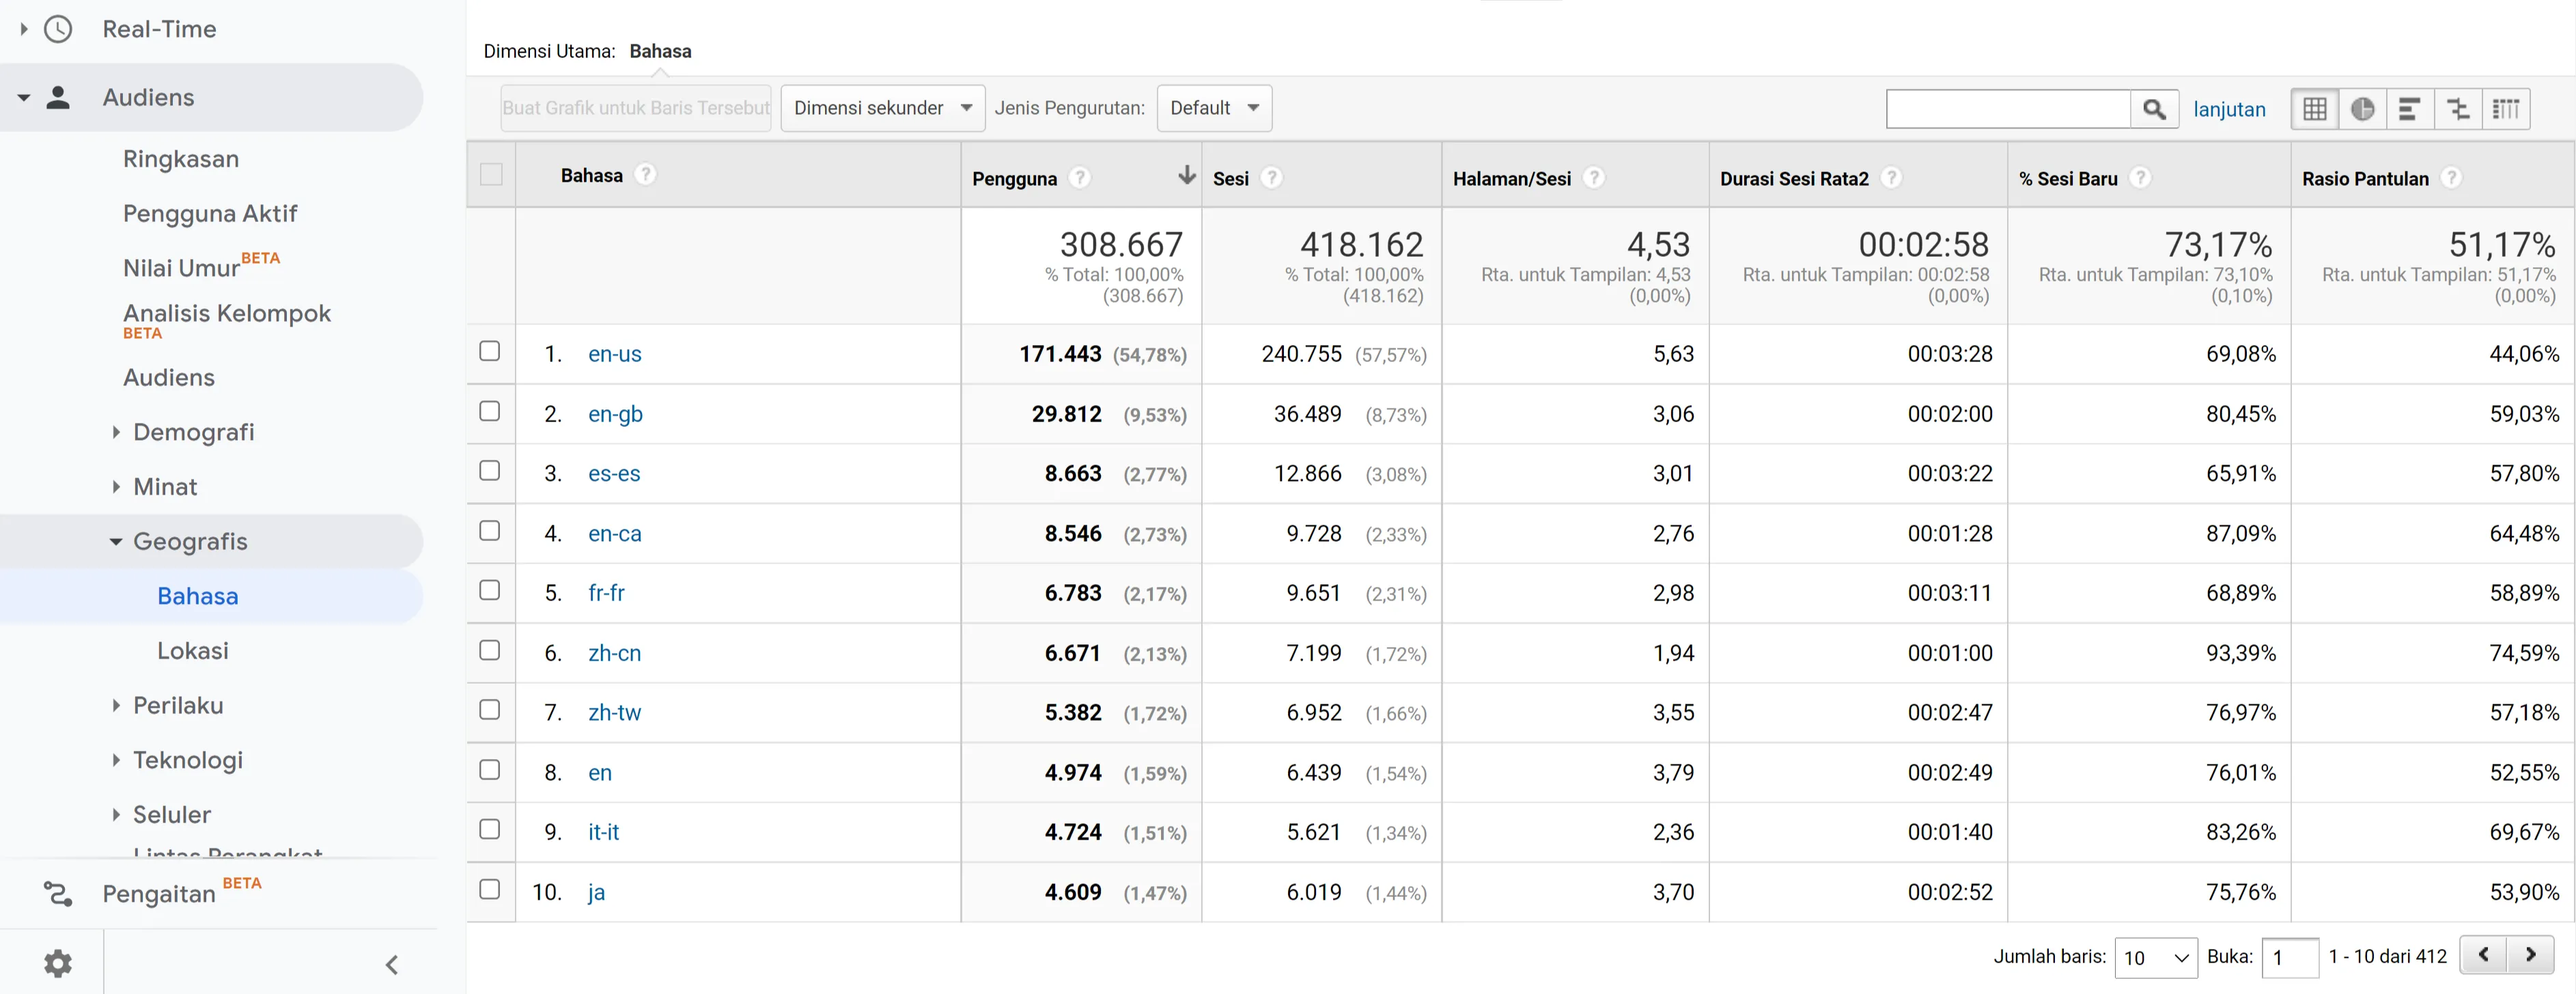The image size is (2576, 994).
Task: Switch to data table view icon
Action: pyautogui.click(x=2315, y=109)
